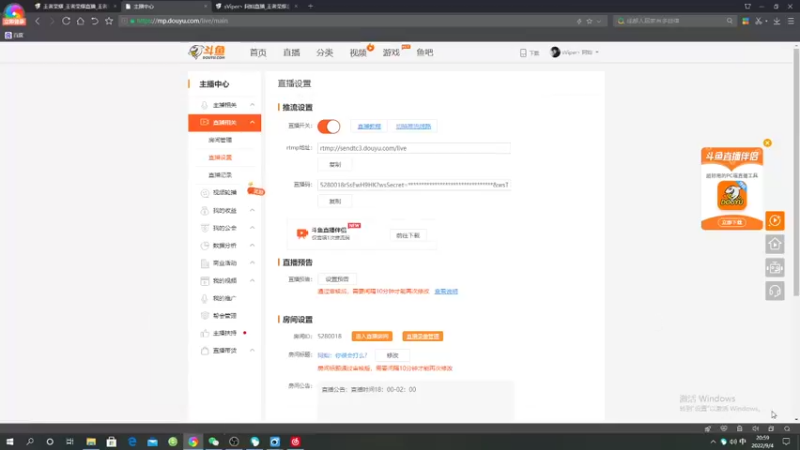The image size is (800, 450).
Task: Click the 前往下载 download button
Action: (408, 235)
